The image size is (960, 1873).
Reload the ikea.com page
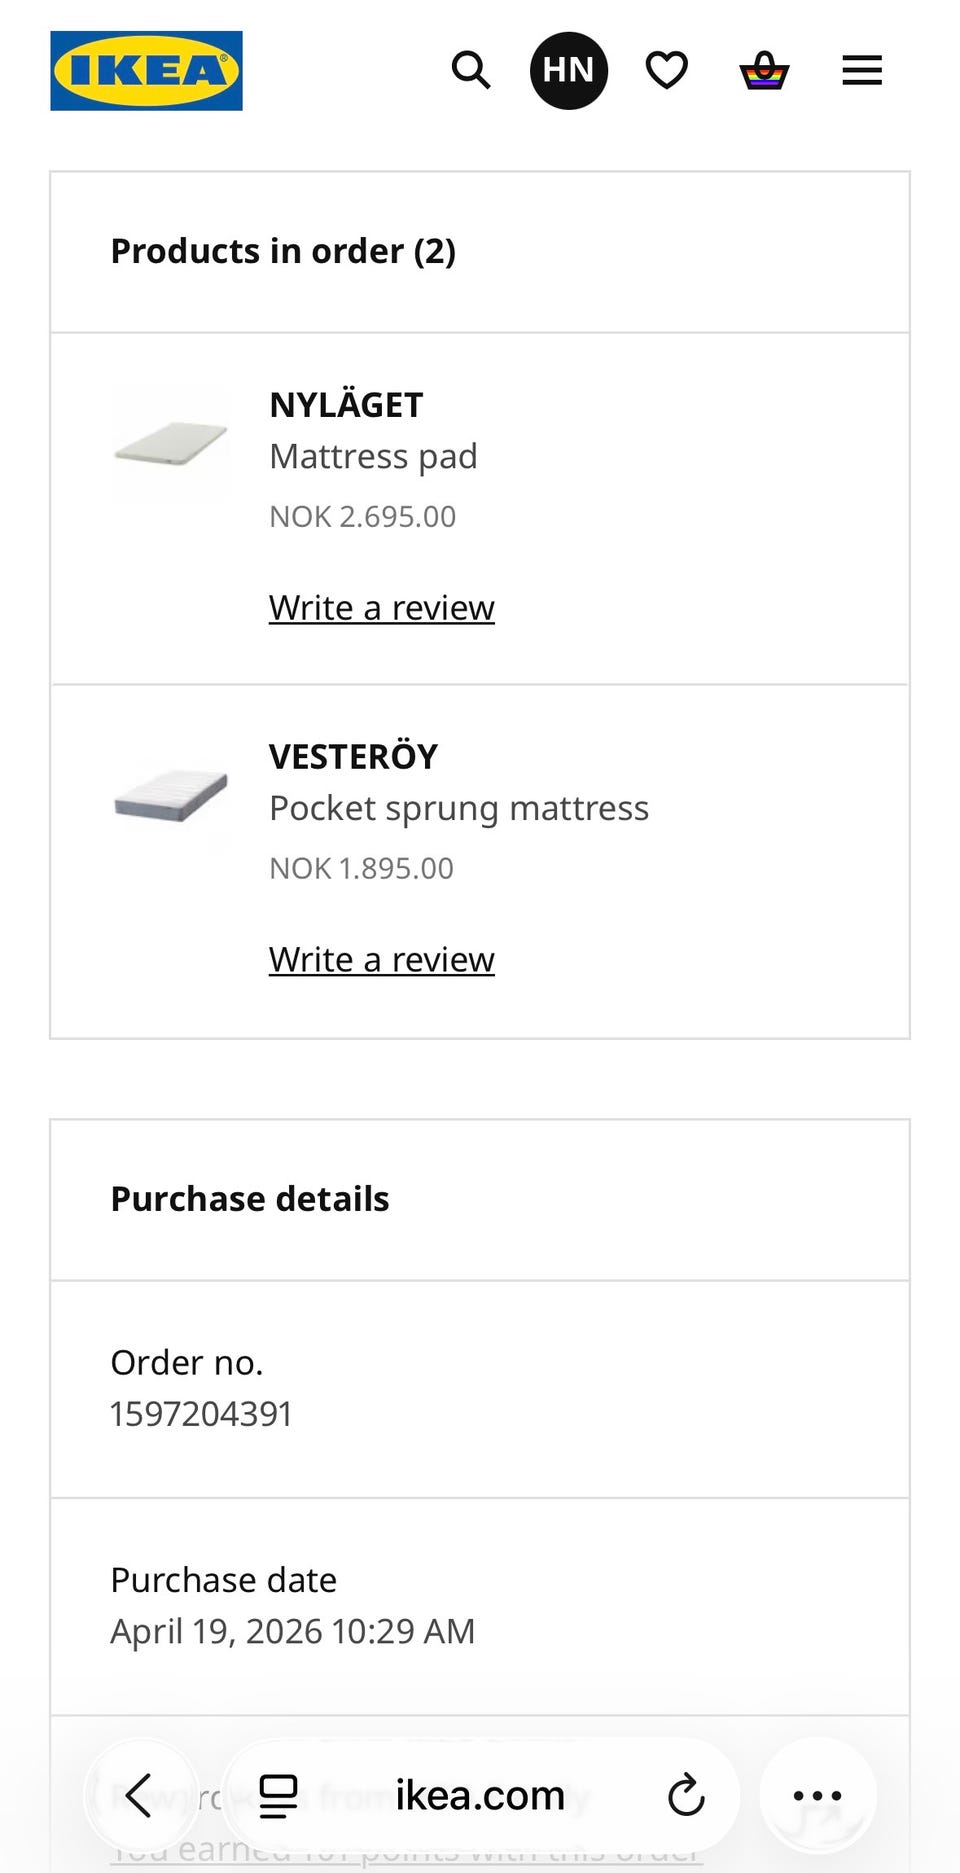686,1795
